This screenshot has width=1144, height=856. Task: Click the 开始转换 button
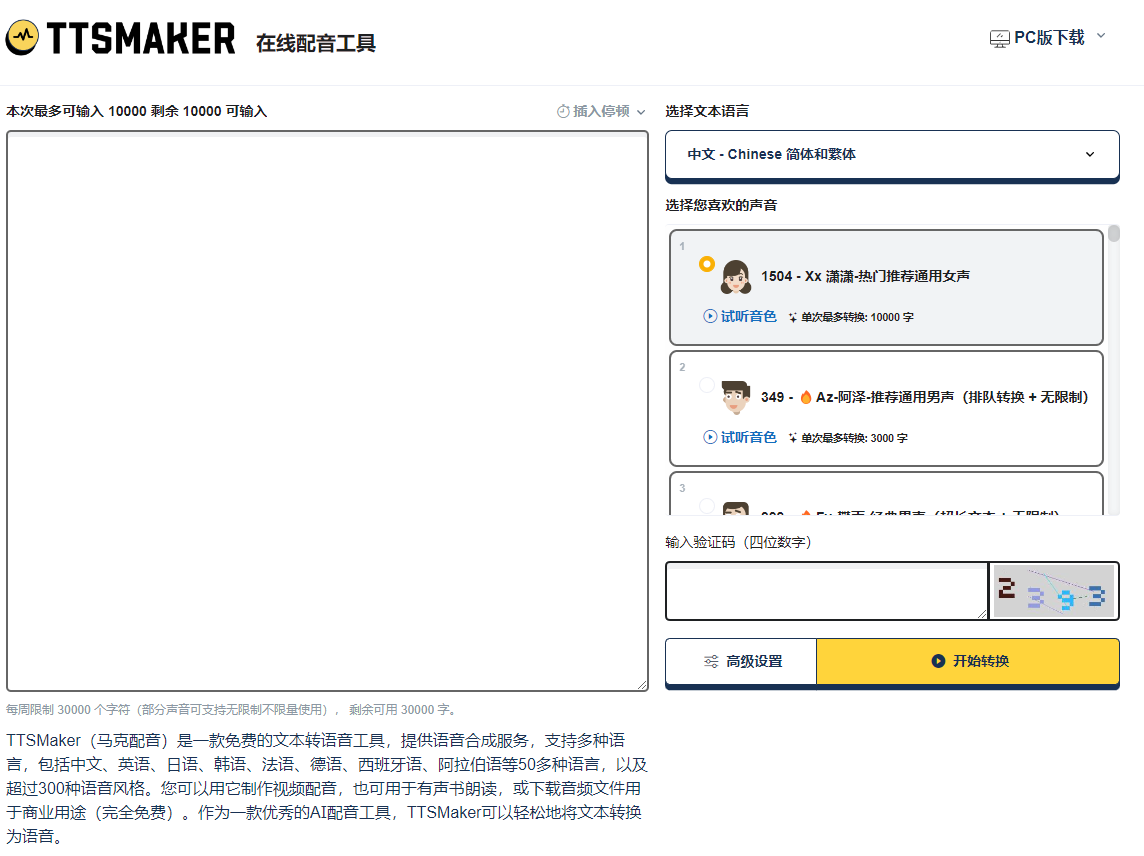point(967,661)
